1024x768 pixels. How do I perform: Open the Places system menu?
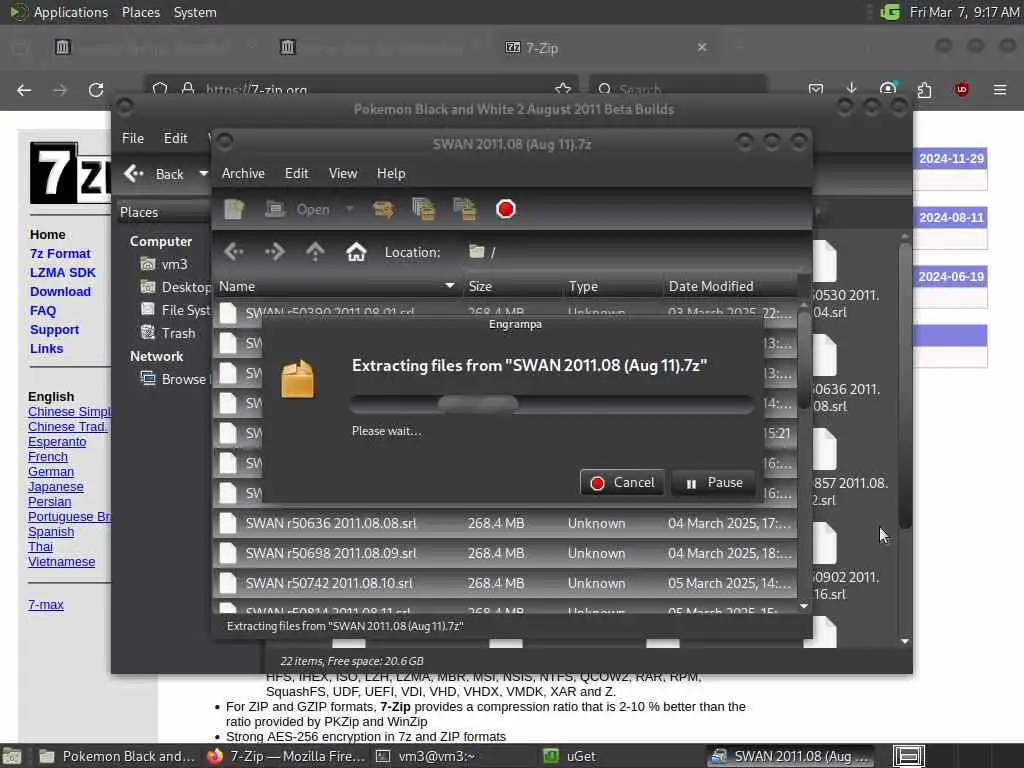(x=141, y=12)
